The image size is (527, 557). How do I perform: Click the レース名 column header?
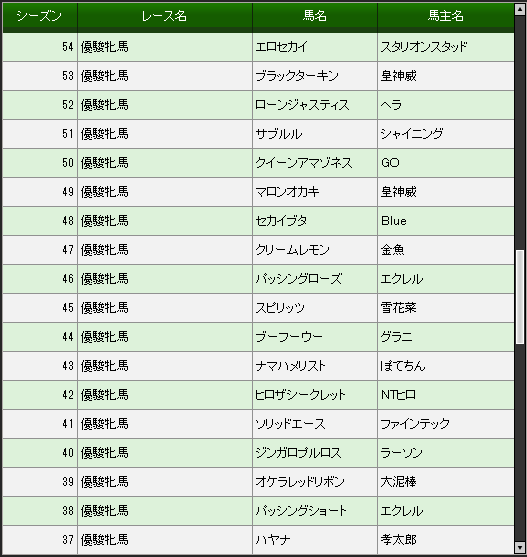(165, 16)
